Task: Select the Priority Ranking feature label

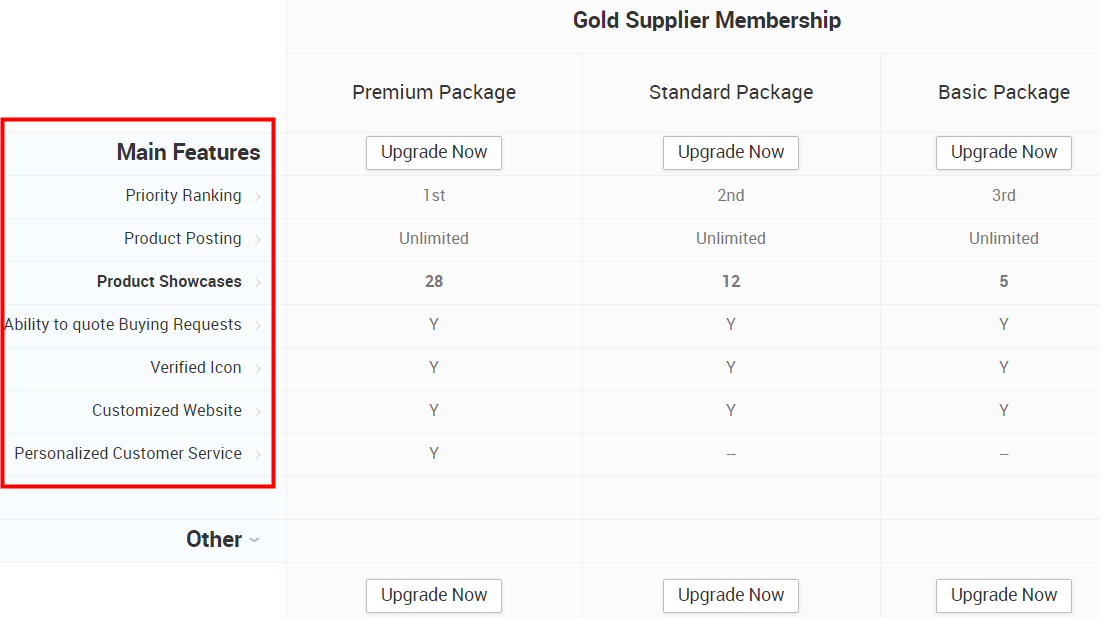Action: click(183, 196)
